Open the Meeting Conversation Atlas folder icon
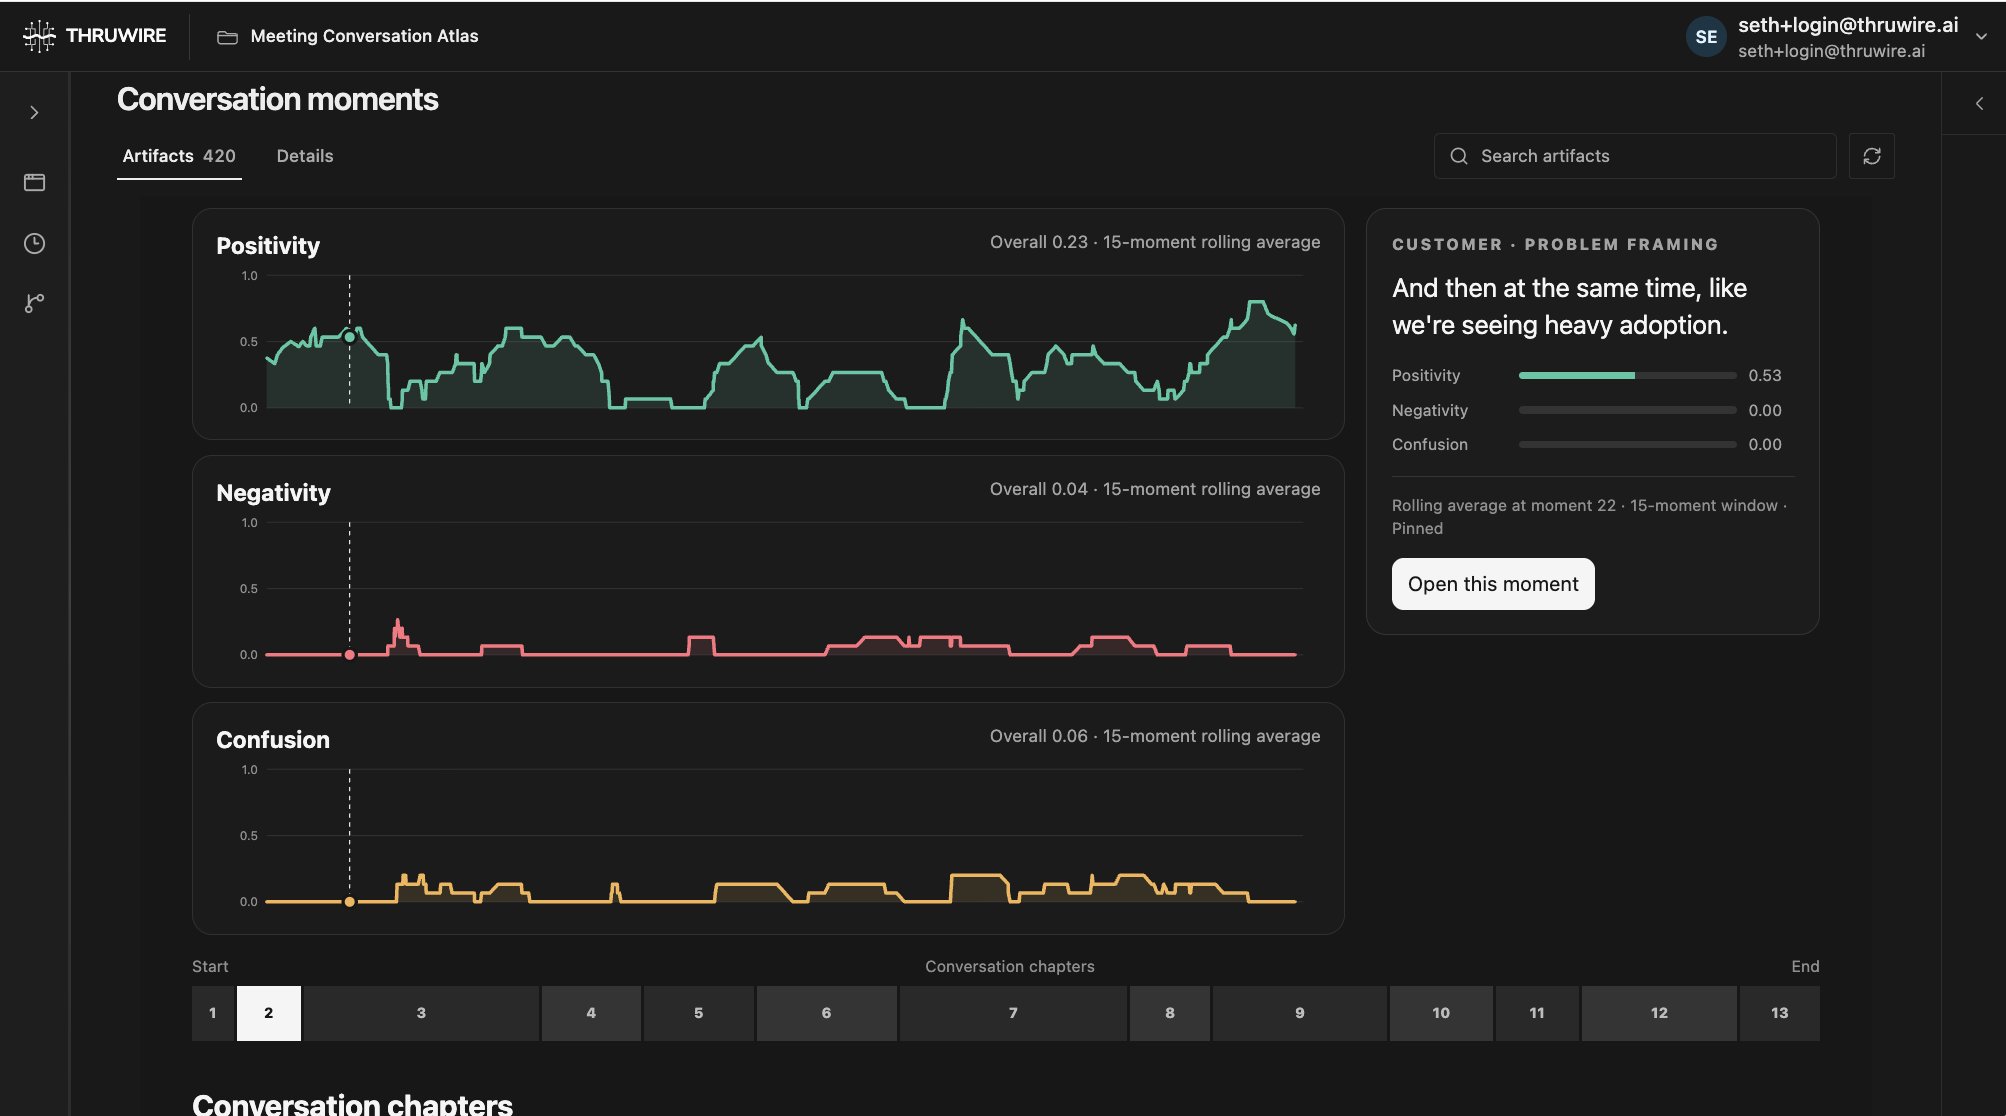Screen dimensions: 2006x1116 click(x=227, y=37)
